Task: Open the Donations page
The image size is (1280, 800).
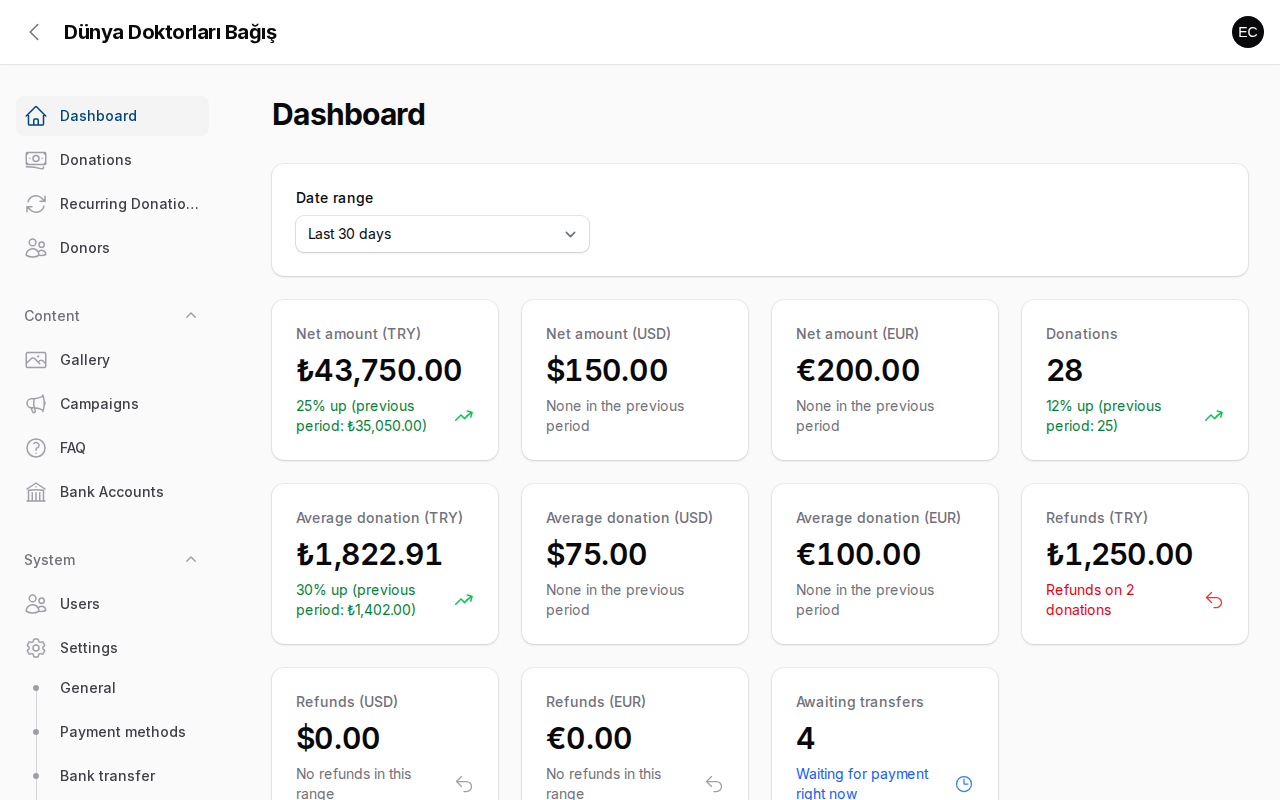Action: pos(112,160)
